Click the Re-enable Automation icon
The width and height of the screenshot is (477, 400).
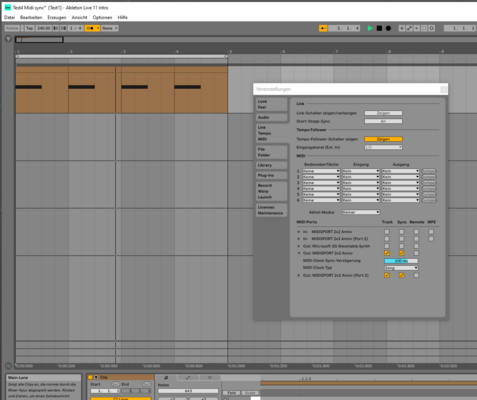417,28
